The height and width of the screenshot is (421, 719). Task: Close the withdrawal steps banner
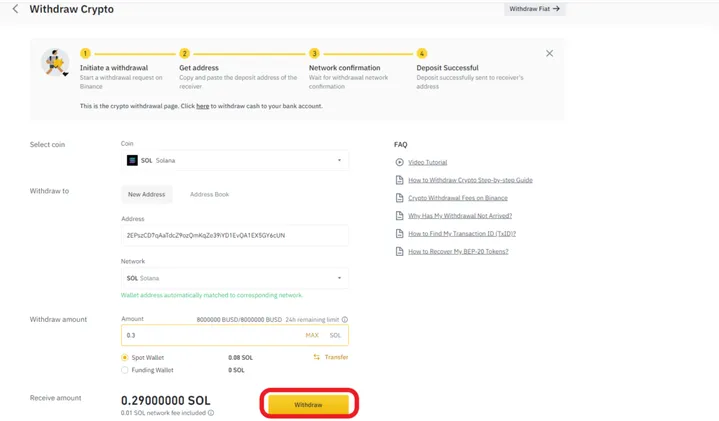[549, 53]
